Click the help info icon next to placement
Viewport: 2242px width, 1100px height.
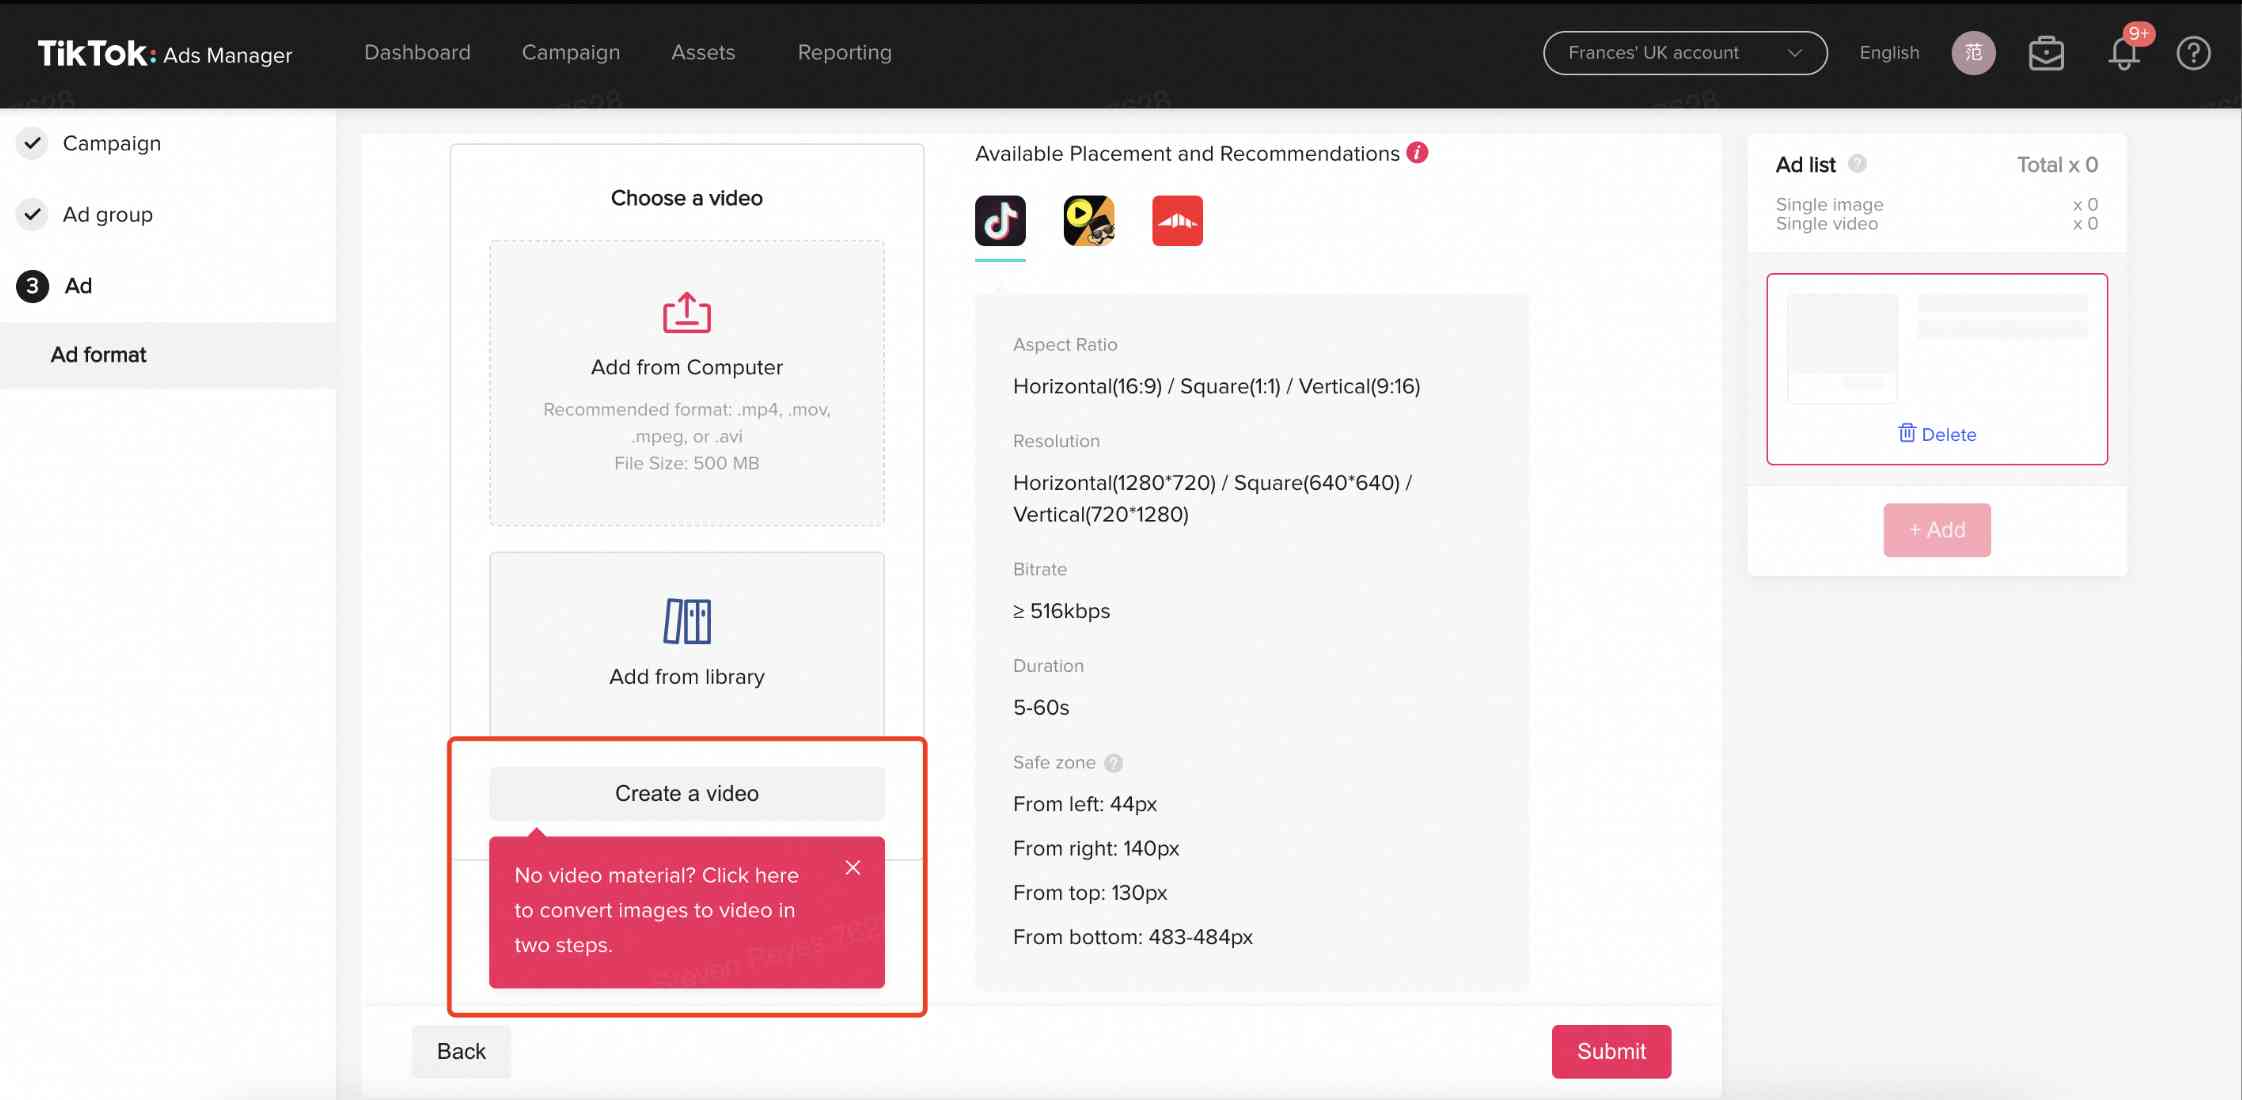[1418, 153]
